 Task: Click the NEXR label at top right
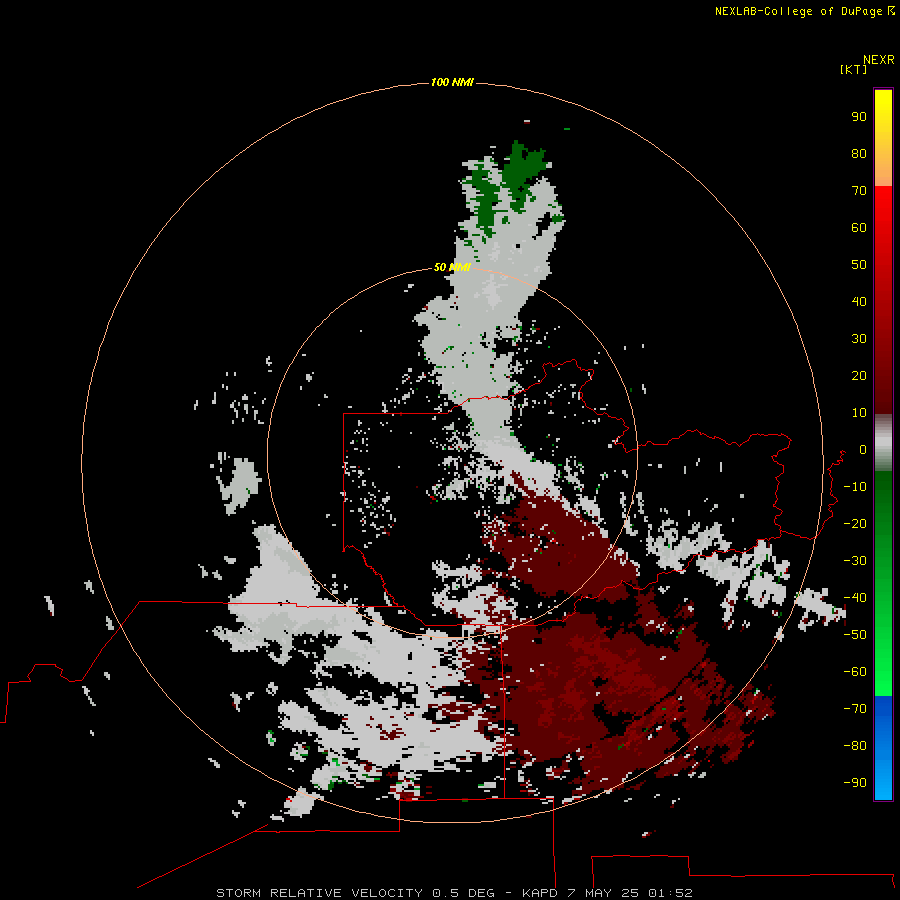[879, 60]
